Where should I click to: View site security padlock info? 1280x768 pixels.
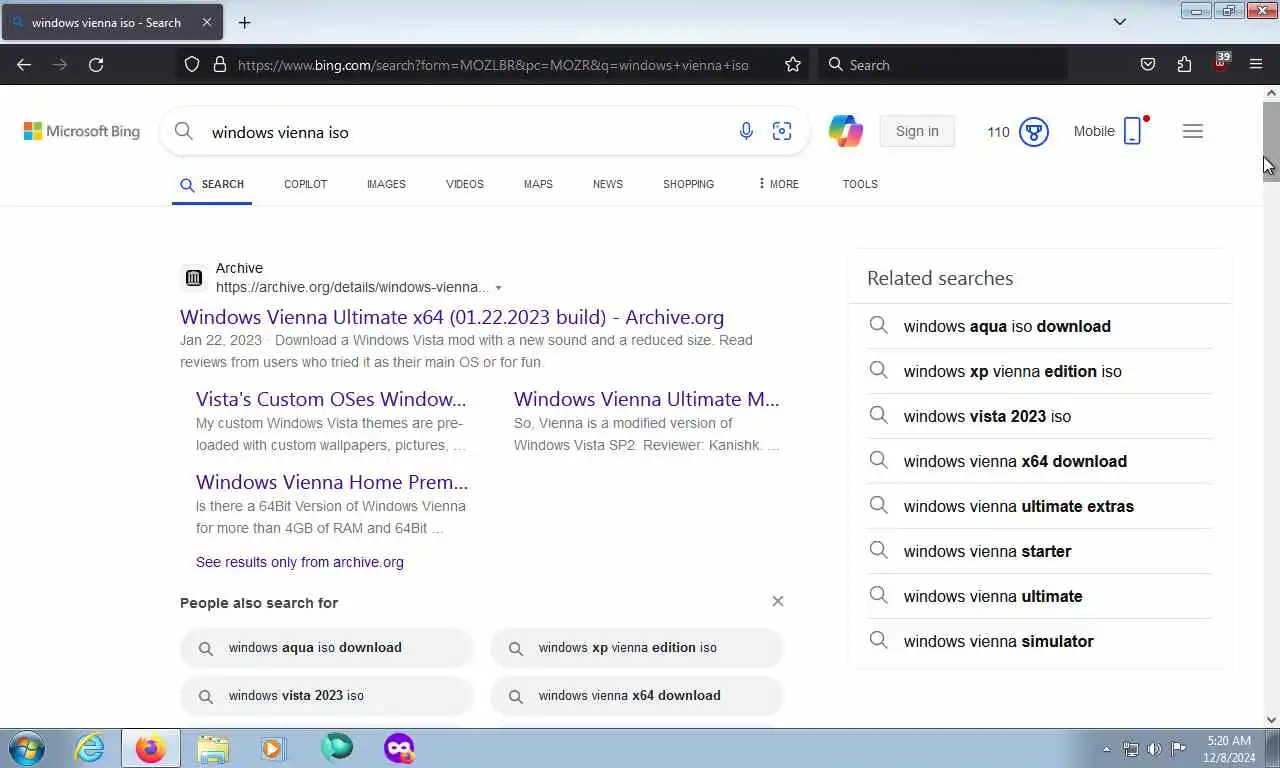(x=220, y=64)
